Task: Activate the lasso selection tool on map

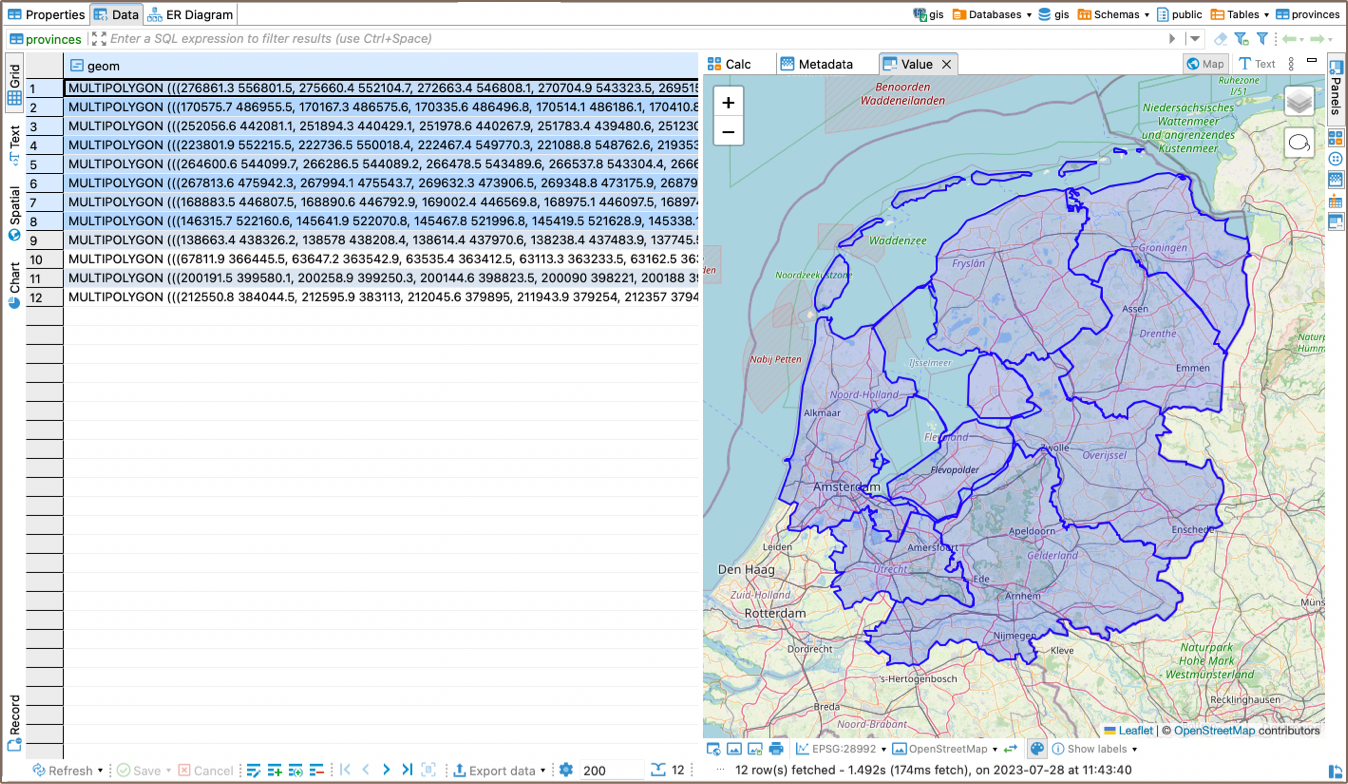Action: tap(1299, 143)
